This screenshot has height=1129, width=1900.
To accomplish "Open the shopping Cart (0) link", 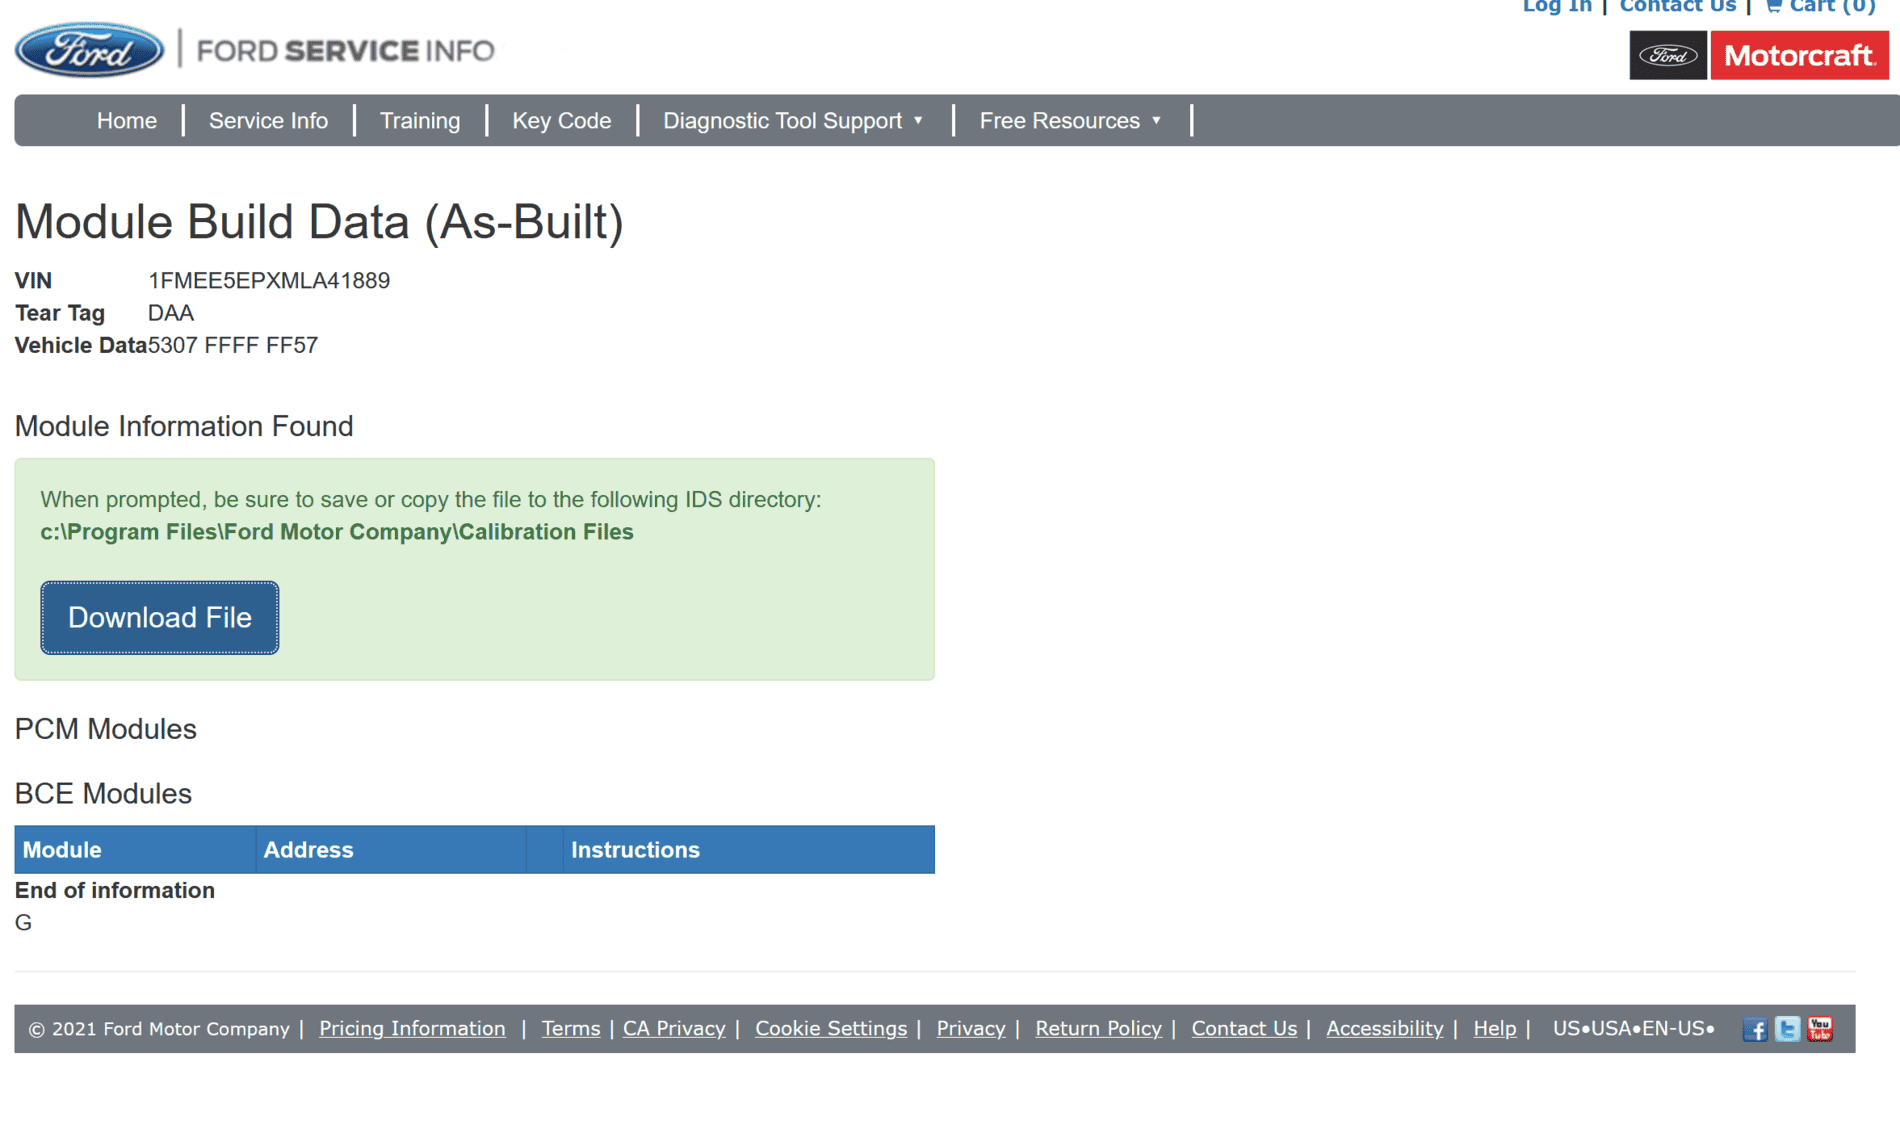I will click(x=1821, y=7).
